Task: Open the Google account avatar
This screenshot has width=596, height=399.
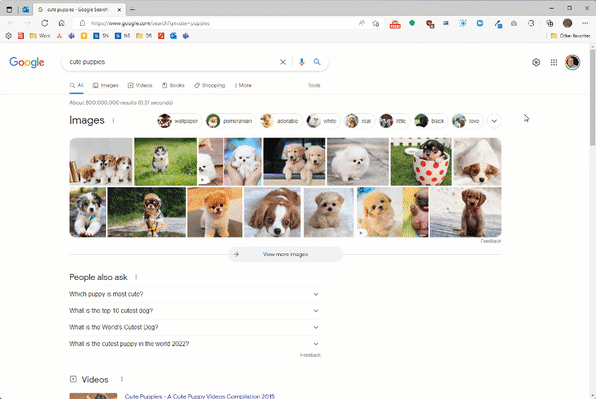Action: pyautogui.click(x=572, y=62)
